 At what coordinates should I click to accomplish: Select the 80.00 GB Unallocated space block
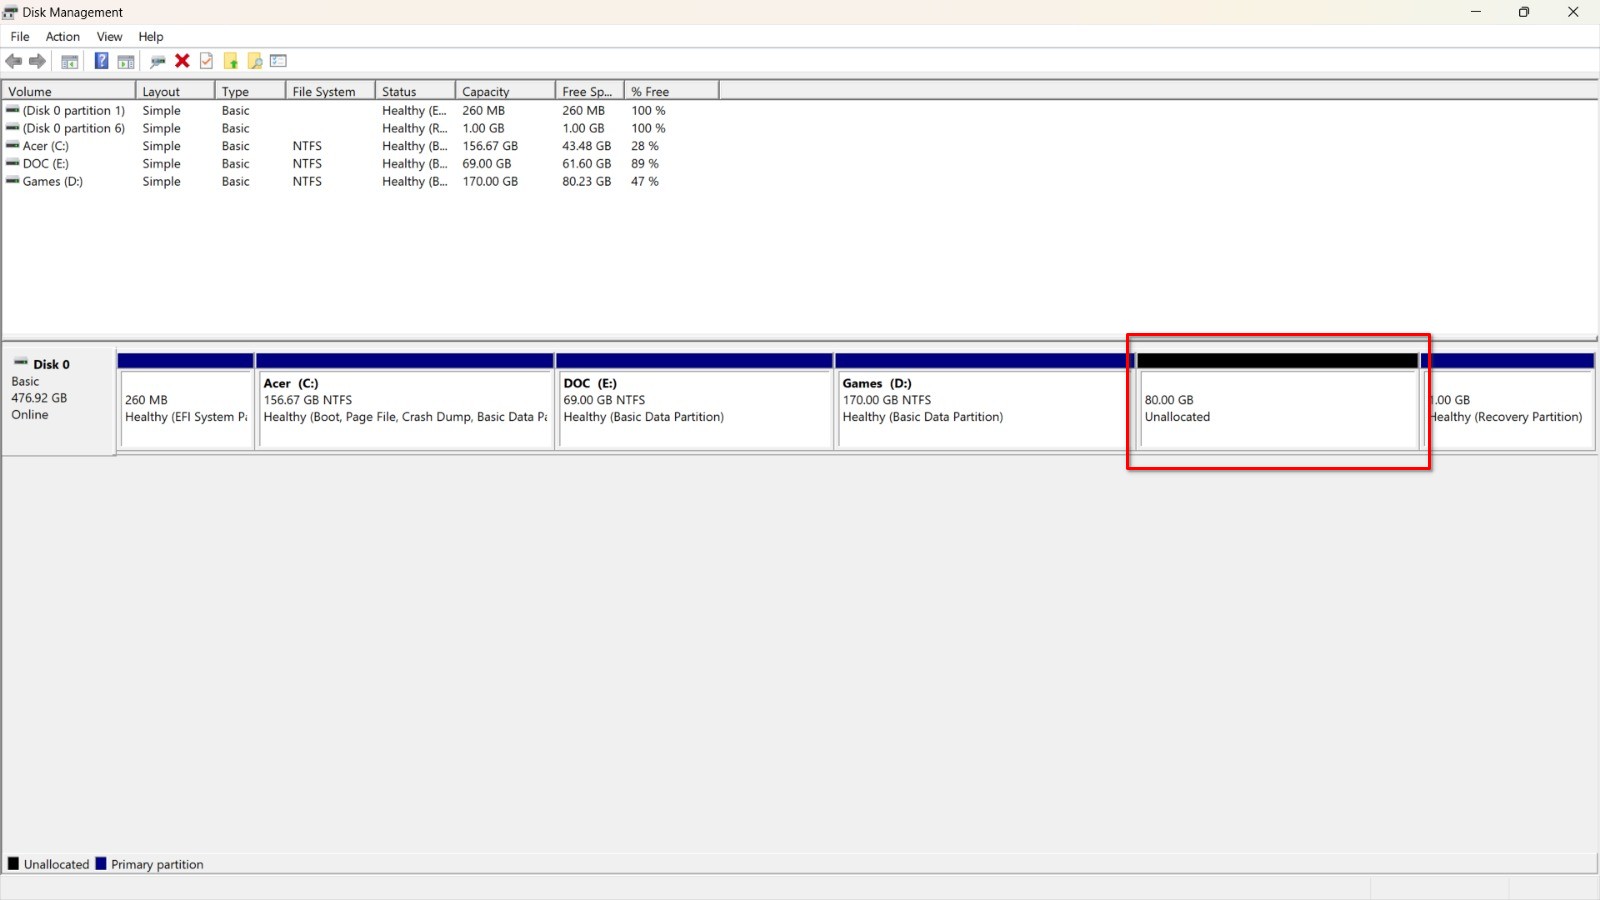tap(1277, 408)
